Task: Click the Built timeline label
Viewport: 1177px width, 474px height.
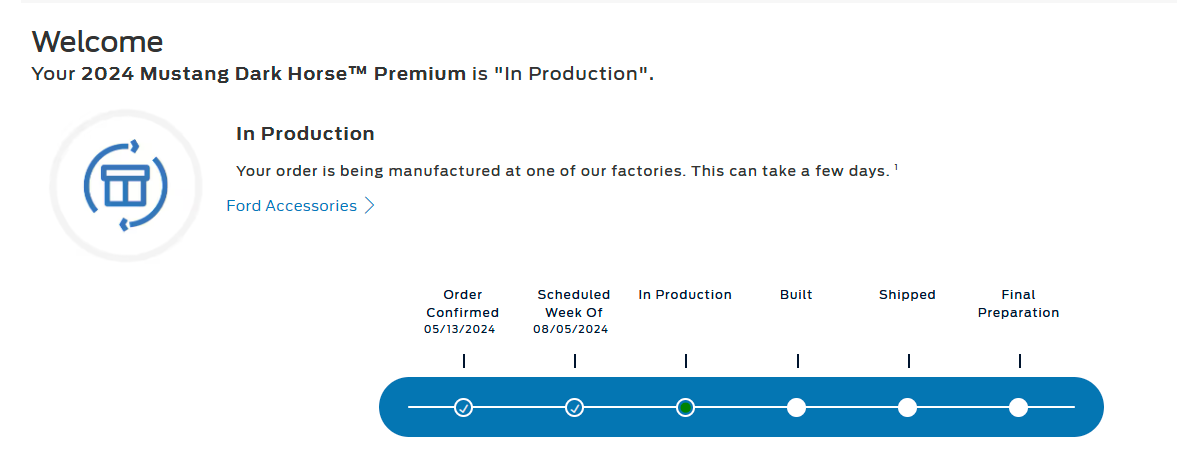Action: point(796,294)
